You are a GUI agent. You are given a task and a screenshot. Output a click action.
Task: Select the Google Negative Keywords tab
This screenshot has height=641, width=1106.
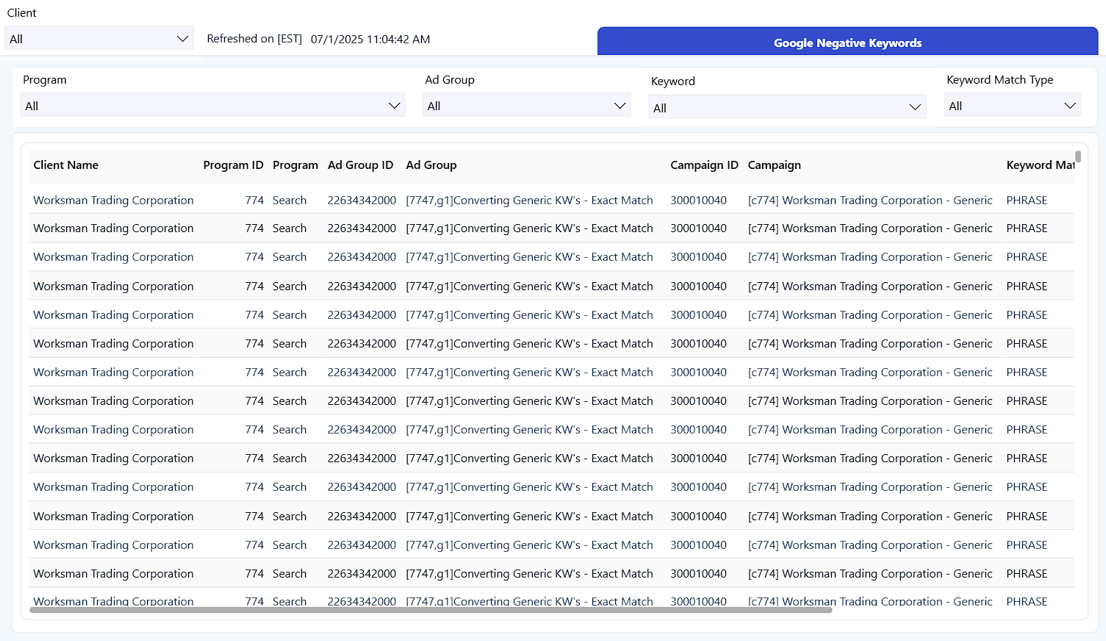click(847, 43)
